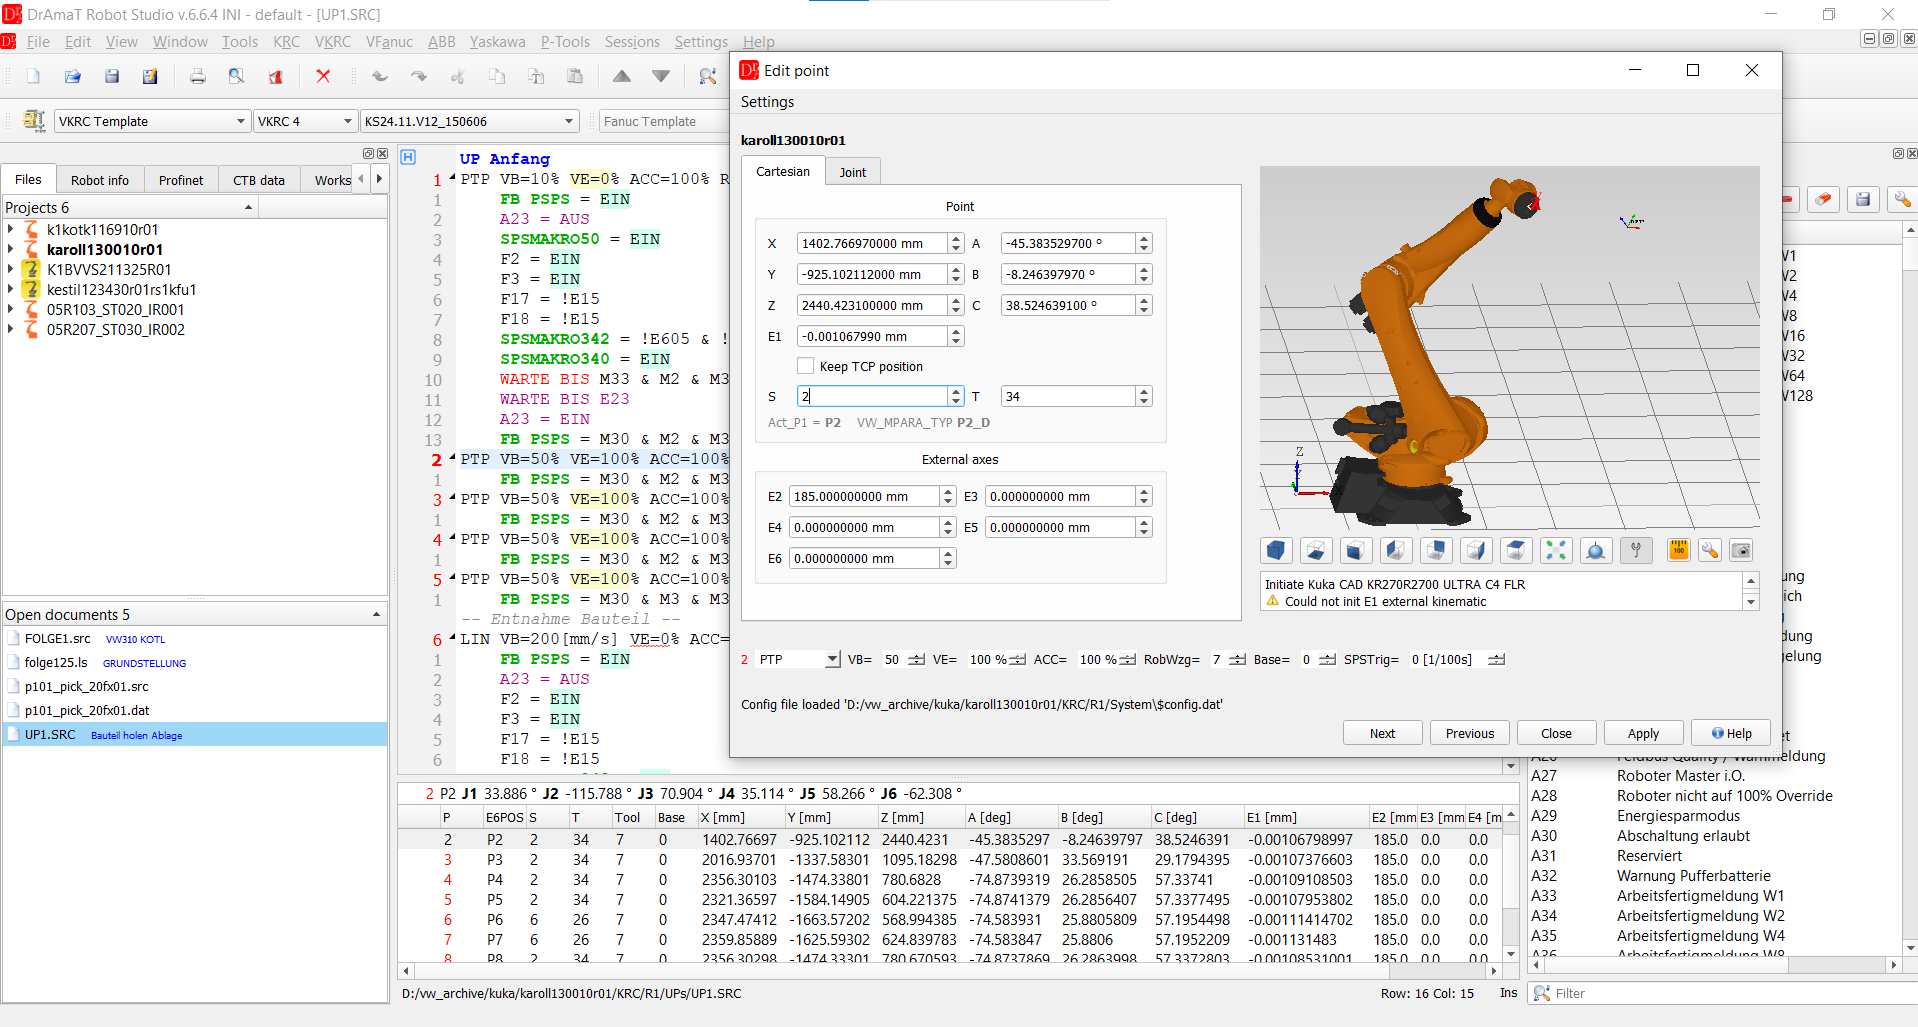The width and height of the screenshot is (1918, 1027).
Task: Click the red X delete icon
Action: 323,76
